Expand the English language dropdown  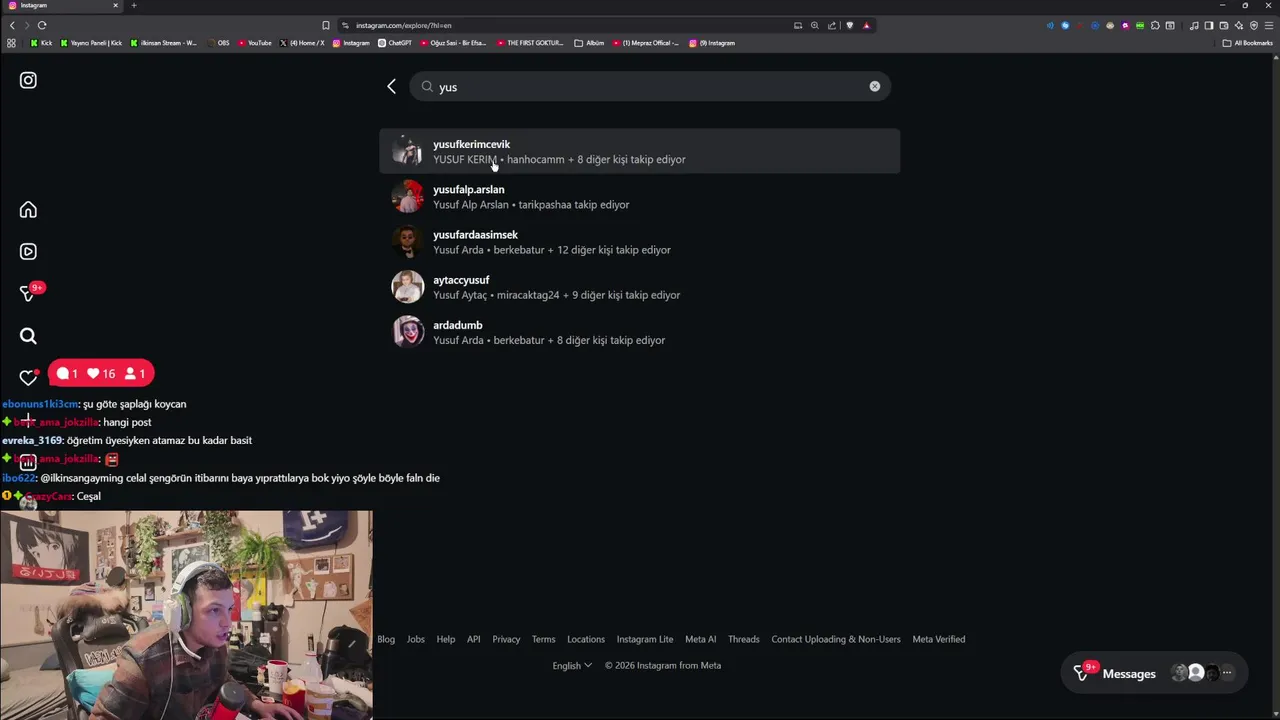[572, 665]
